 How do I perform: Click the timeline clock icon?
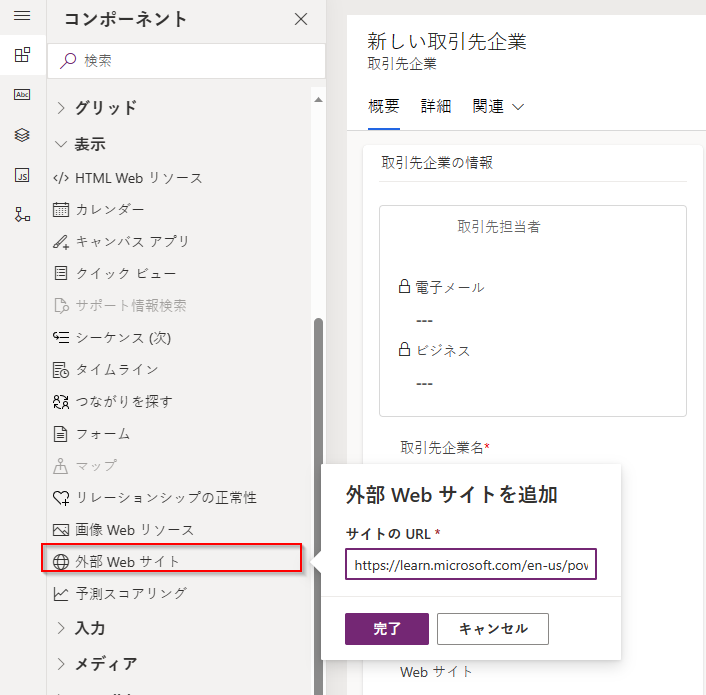pos(61,370)
